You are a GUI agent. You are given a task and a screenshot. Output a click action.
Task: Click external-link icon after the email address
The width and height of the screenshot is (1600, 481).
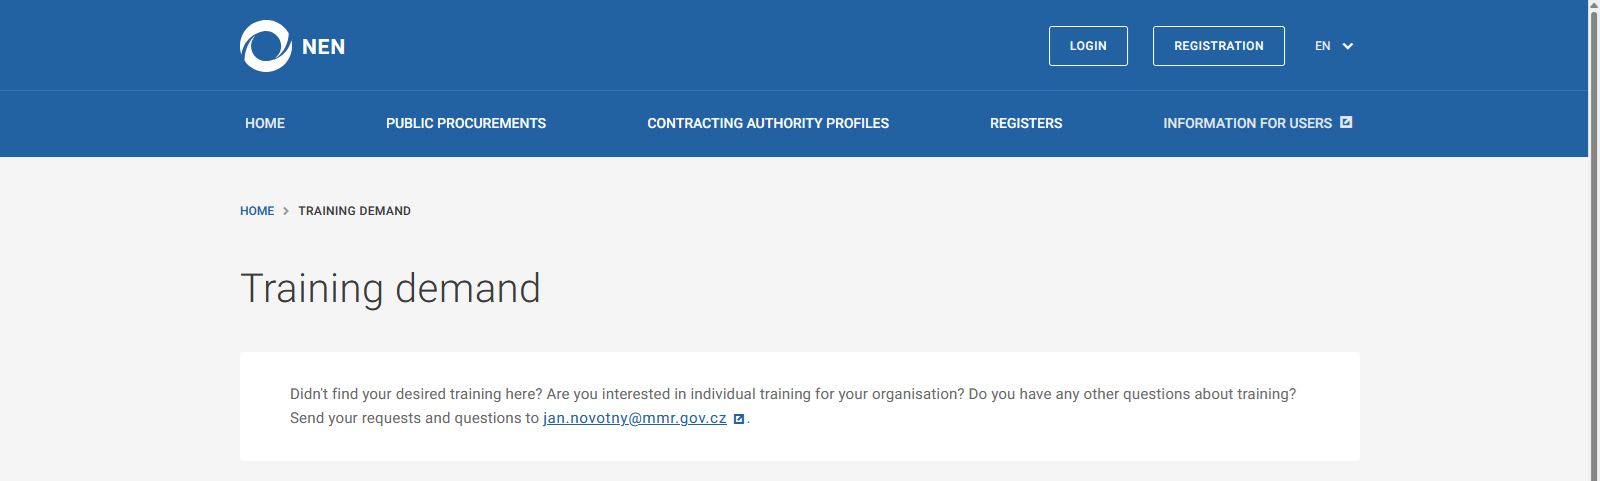[x=739, y=419]
